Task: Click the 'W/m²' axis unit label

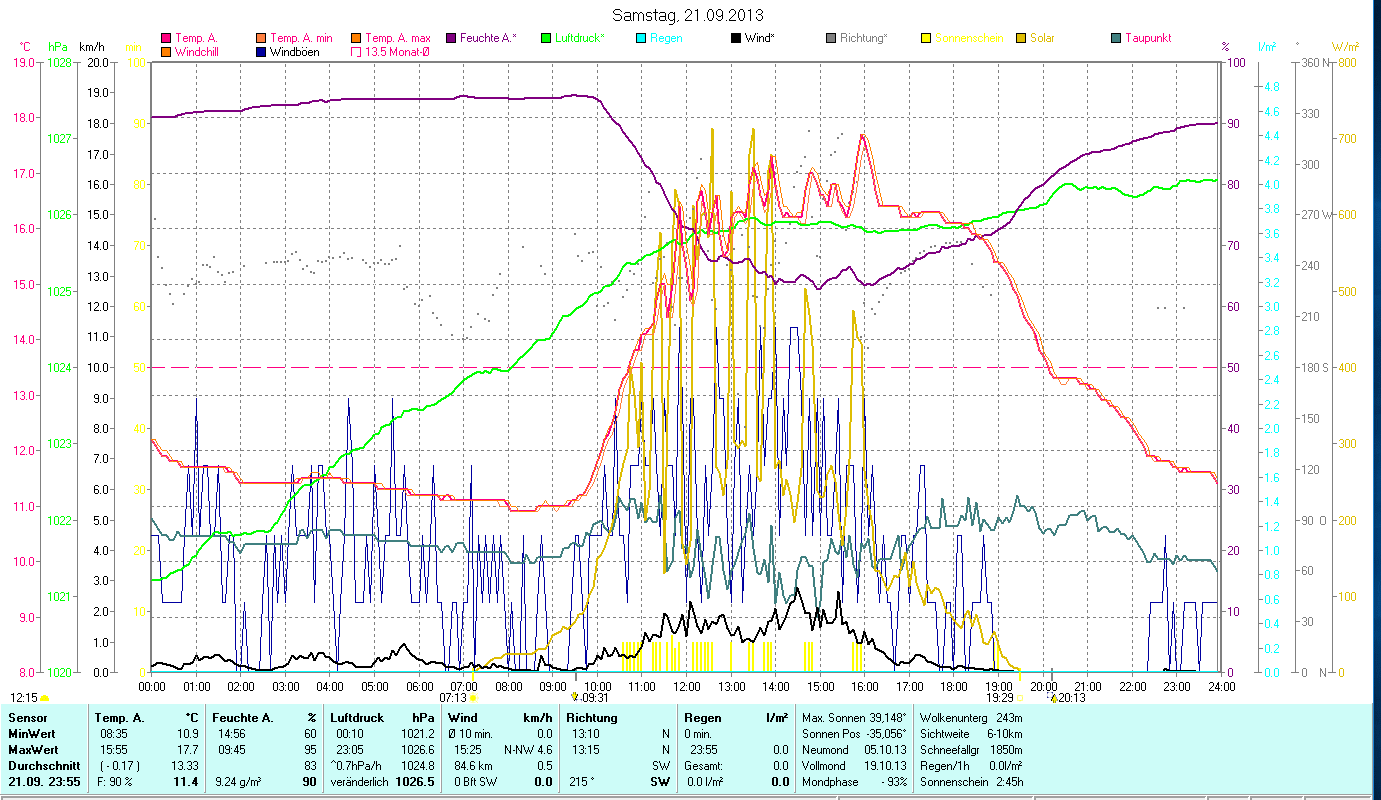Action: coord(1346,46)
